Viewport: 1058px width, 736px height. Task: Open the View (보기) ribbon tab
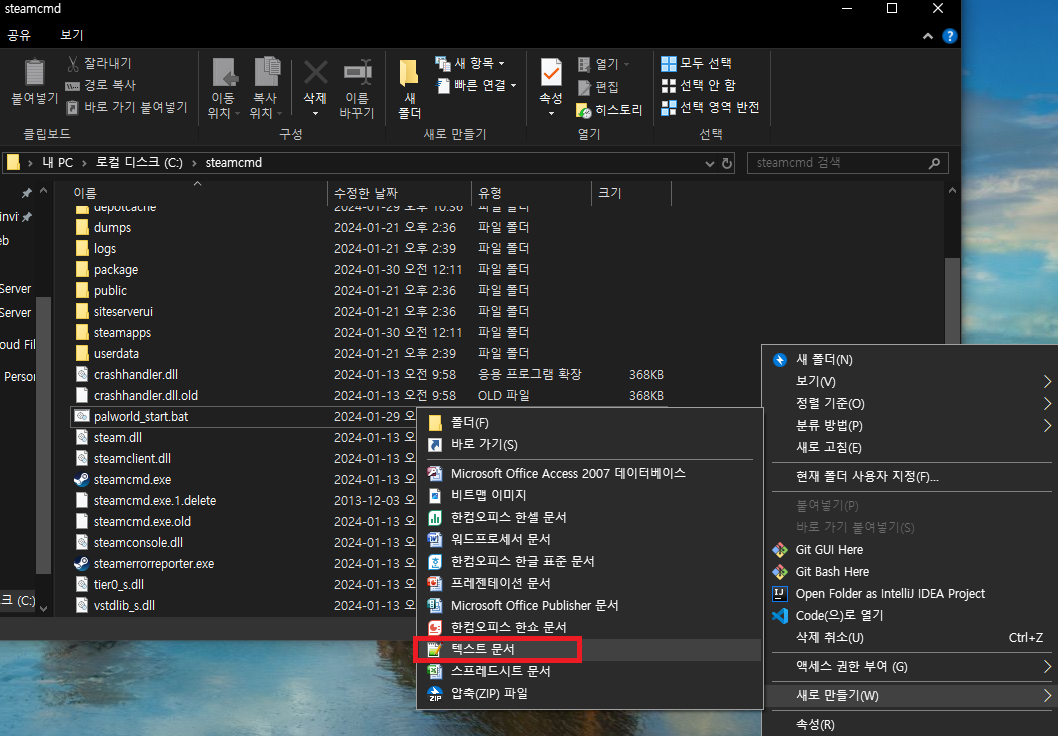click(x=72, y=35)
